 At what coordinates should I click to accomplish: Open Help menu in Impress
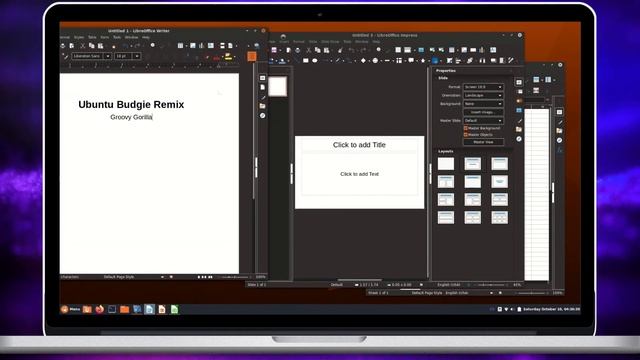click(376, 42)
